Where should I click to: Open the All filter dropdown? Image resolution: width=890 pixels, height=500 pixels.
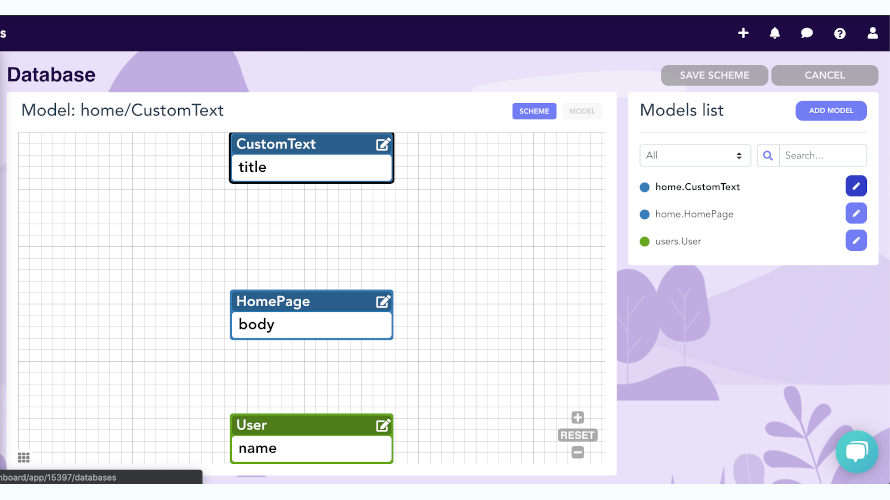click(695, 156)
